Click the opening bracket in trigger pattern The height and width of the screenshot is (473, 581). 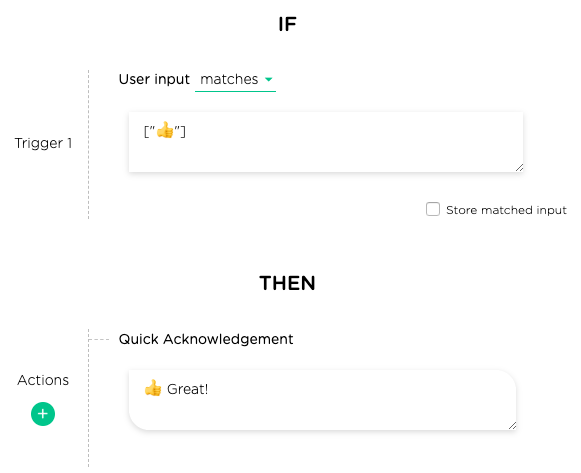click(x=146, y=131)
